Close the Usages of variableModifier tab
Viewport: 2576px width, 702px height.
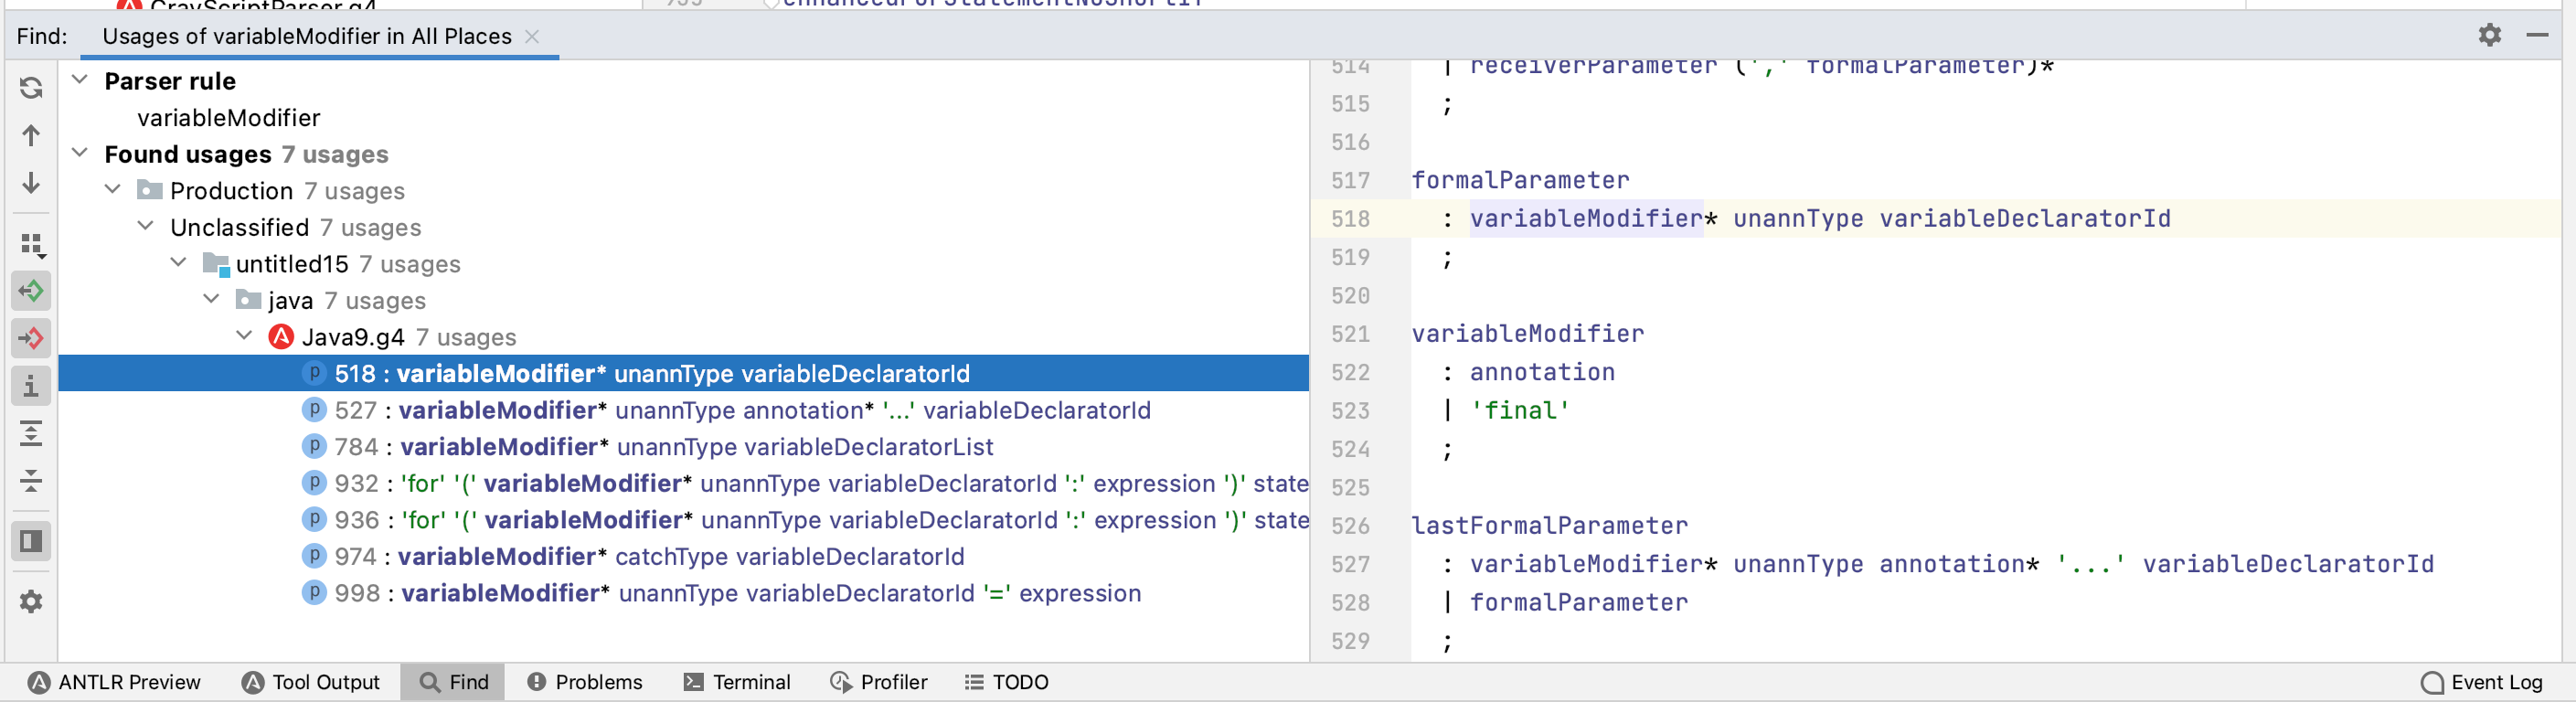coord(532,36)
